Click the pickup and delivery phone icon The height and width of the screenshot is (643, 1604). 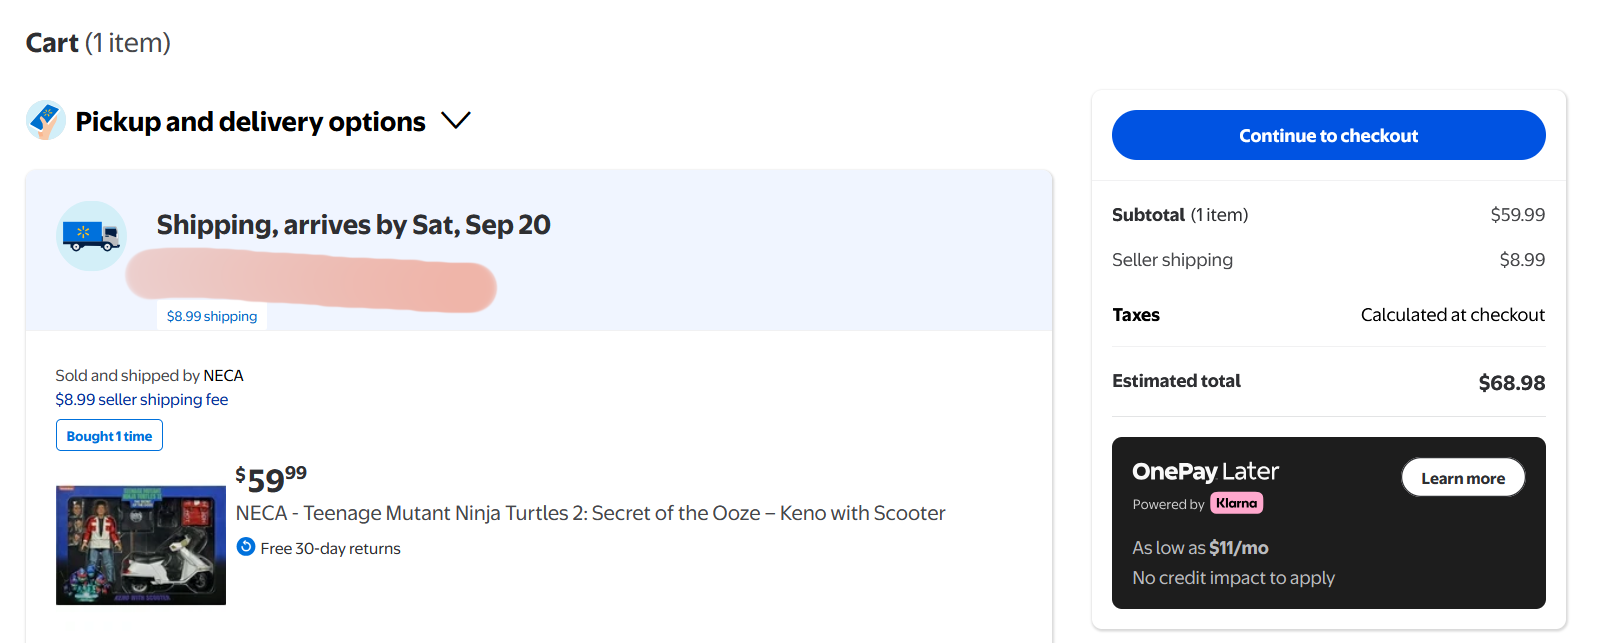[x=46, y=120]
